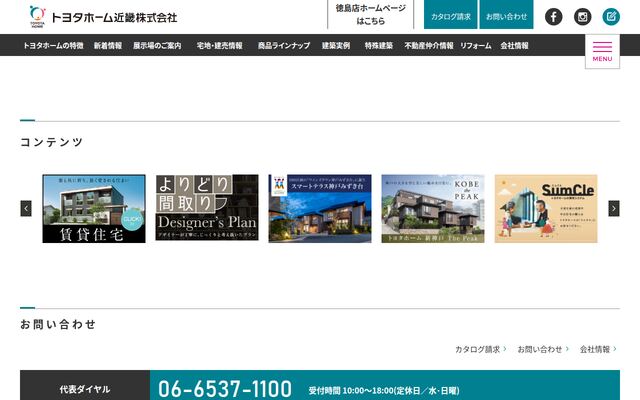Click カタログ請求 link under お問い合わせ
The image size is (640, 400).
pyautogui.click(x=481, y=349)
